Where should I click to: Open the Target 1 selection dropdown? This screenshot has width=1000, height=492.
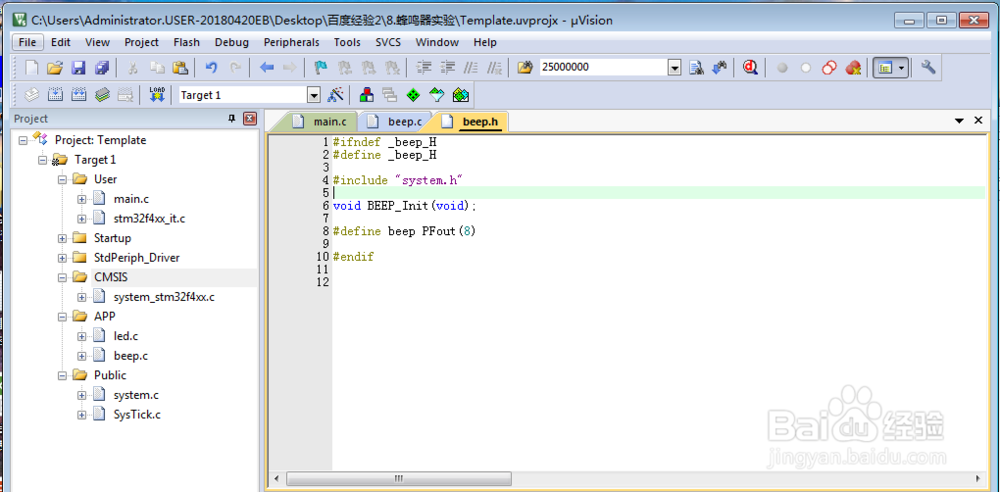point(313,95)
